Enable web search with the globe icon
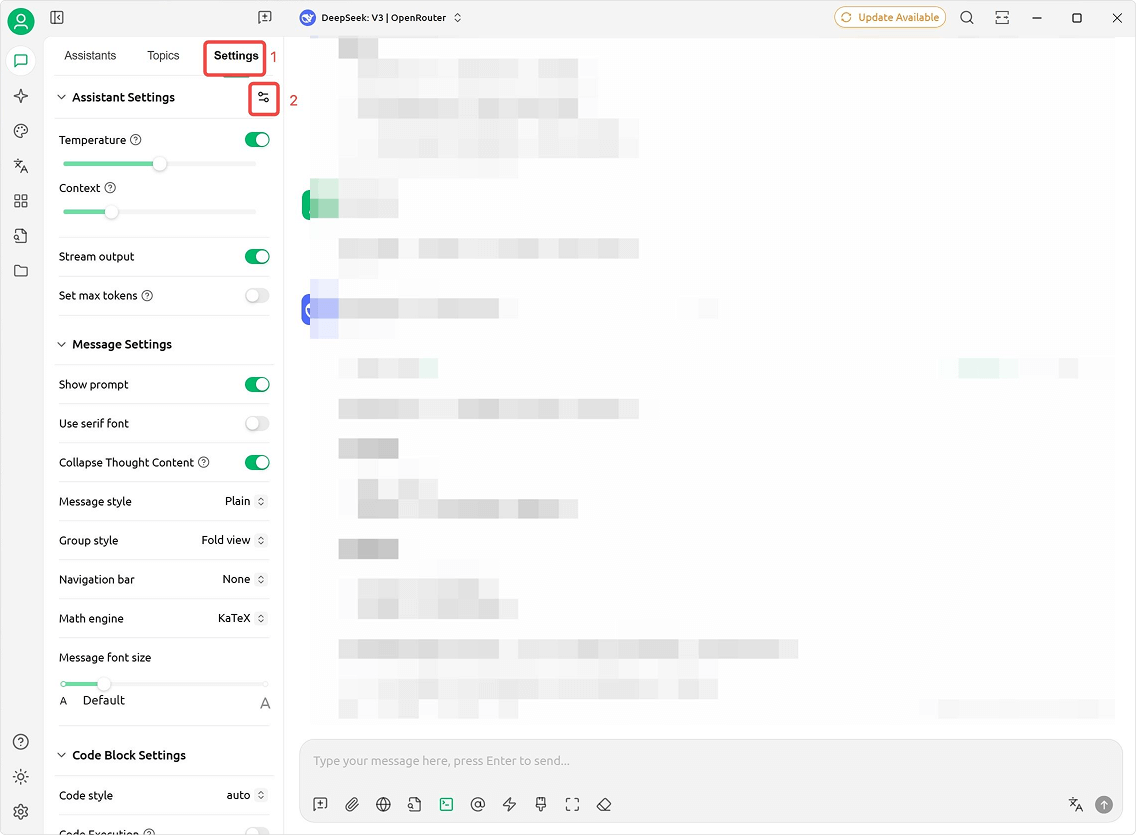1136x835 pixels. click(x=383, y=805)
